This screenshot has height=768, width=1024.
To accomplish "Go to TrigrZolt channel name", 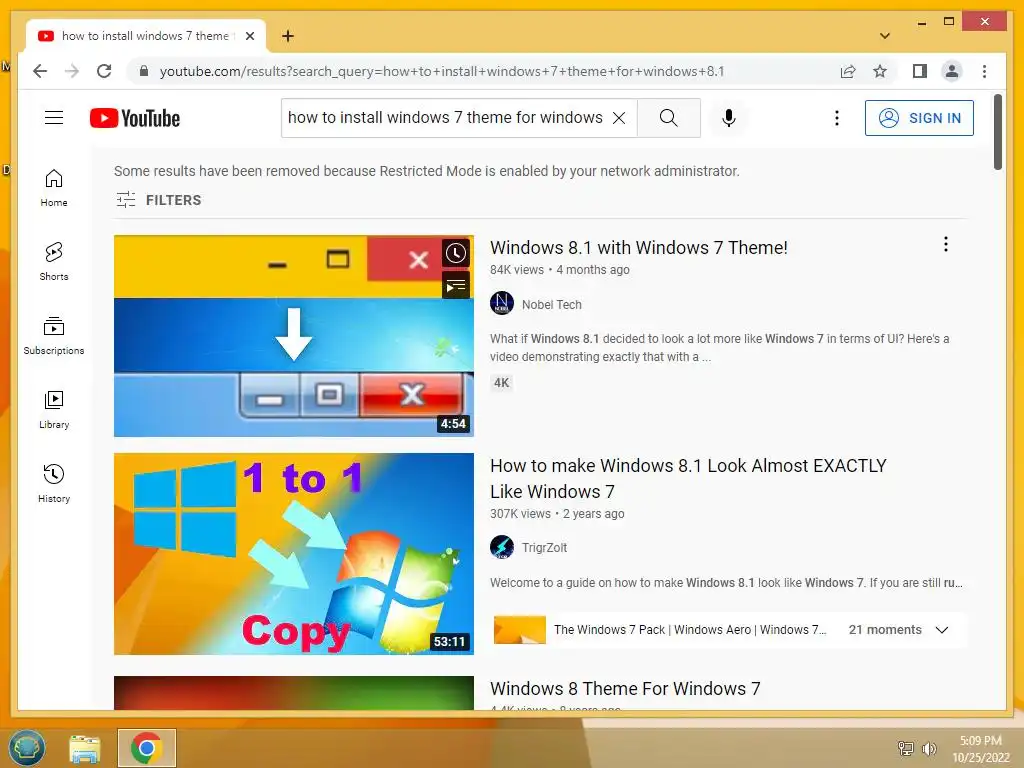I will coord(544,547).
